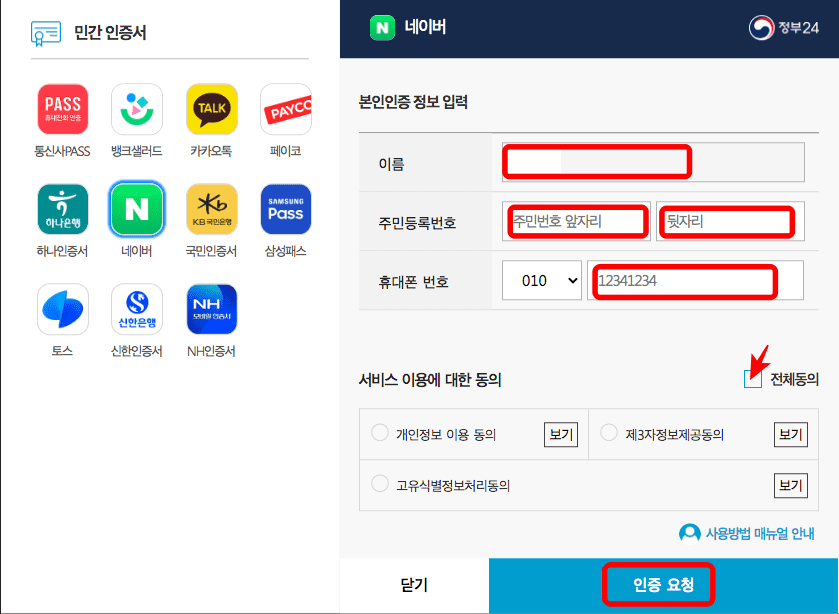Click the 주민등록번호 label

point(417,223)
